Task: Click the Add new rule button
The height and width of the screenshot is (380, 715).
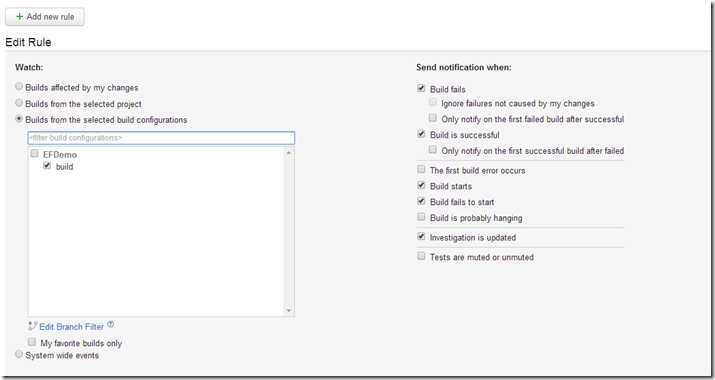Action: (45, 16)
